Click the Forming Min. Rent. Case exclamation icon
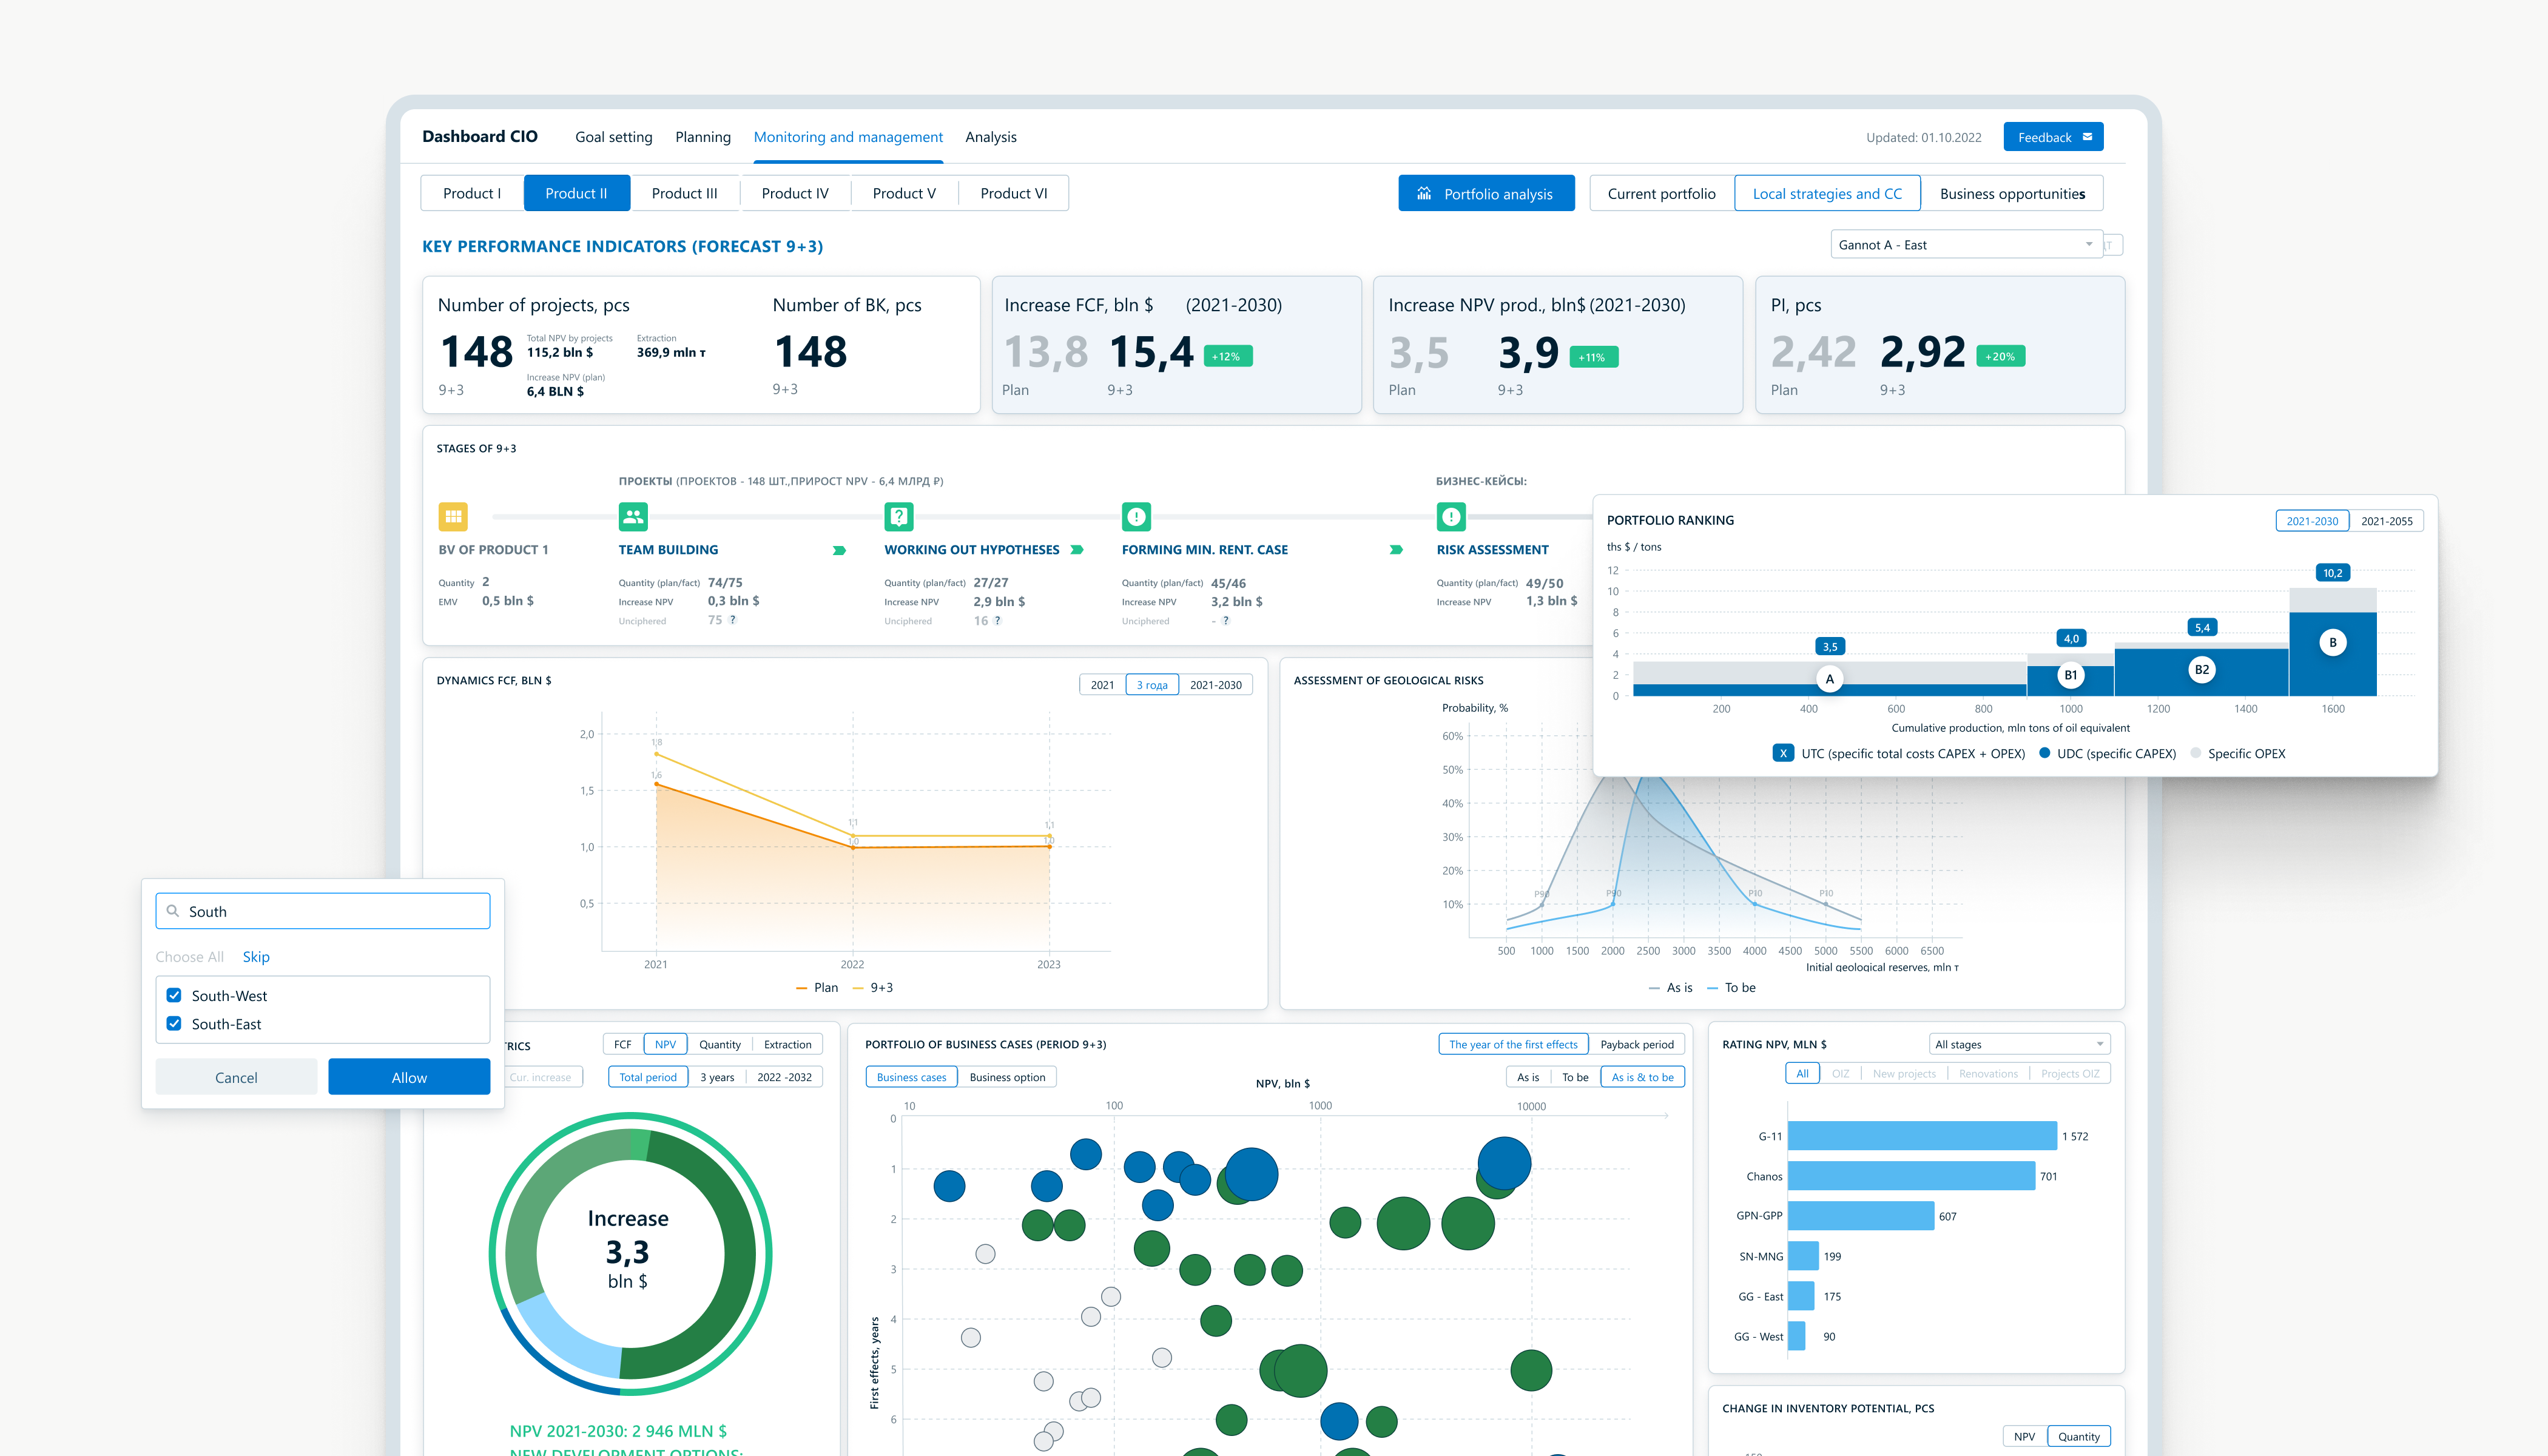 coord(1136,516)
